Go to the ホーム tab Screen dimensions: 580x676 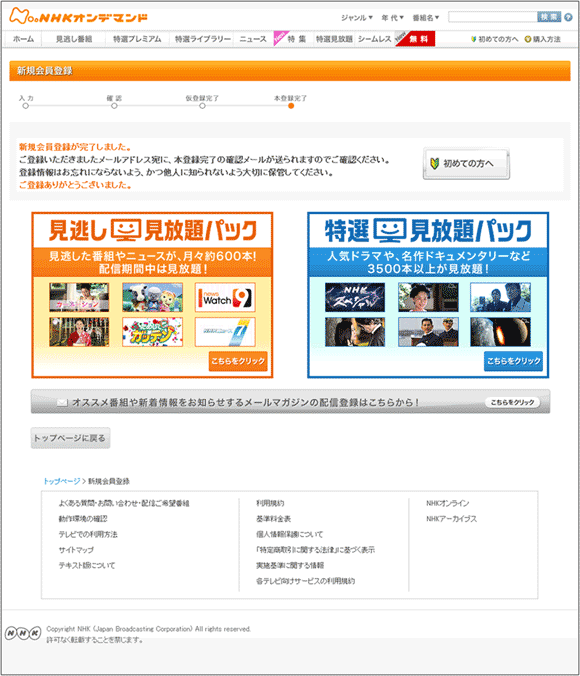coord(23,39)
